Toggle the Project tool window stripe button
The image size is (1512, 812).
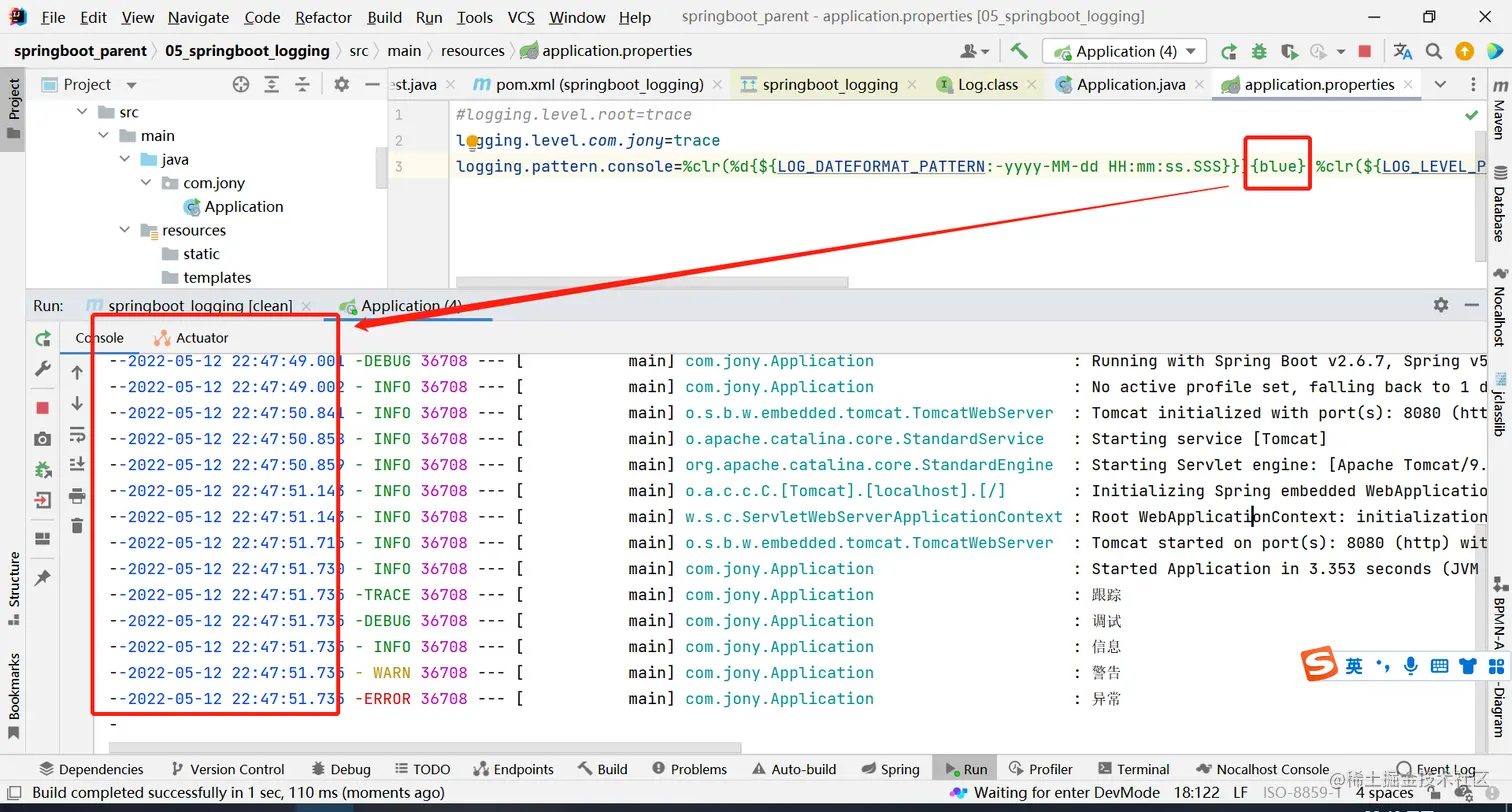tap(13, 110)
